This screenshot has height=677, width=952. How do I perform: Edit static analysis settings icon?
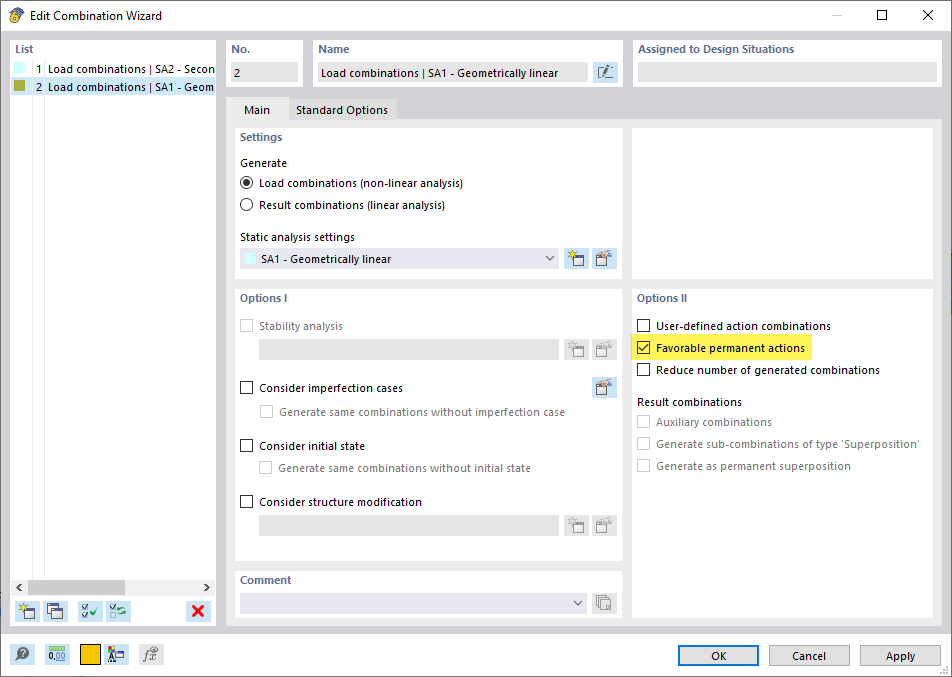pos(604,259)
